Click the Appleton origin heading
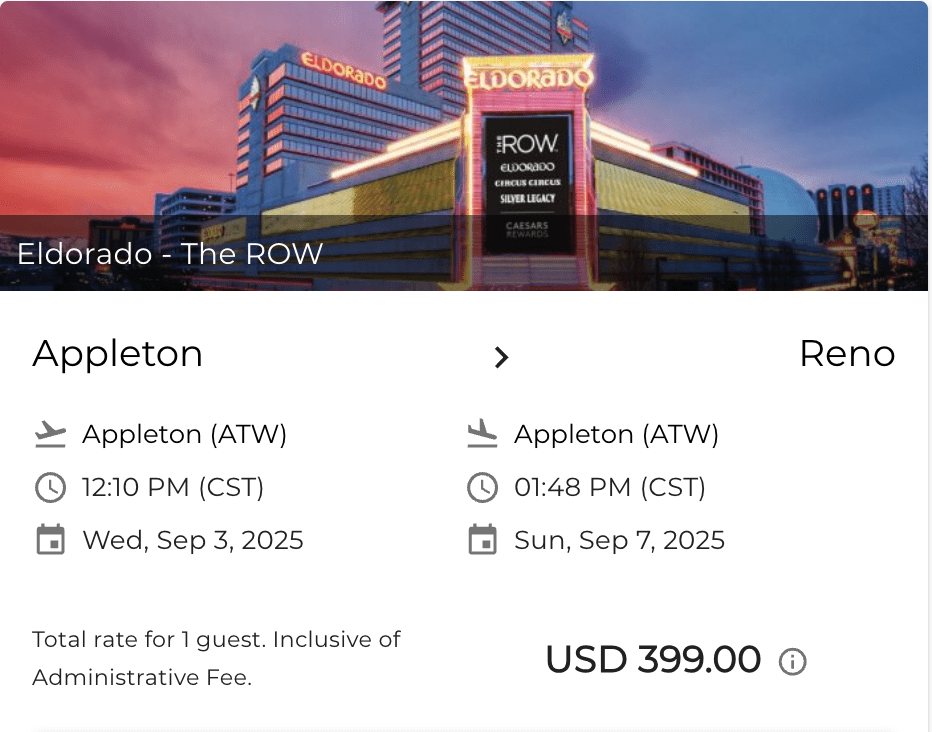 [x=118, y=354]
